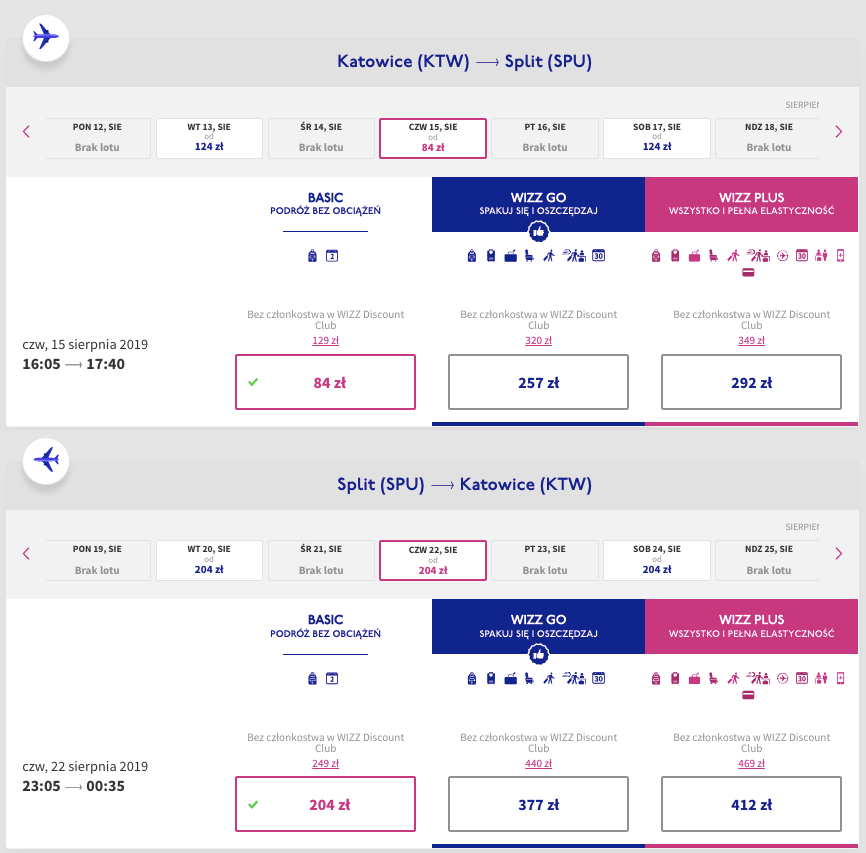Choose return date SOB 24, SIE
This screenshot has width=866, height=853.
click(x=657, y=560)
